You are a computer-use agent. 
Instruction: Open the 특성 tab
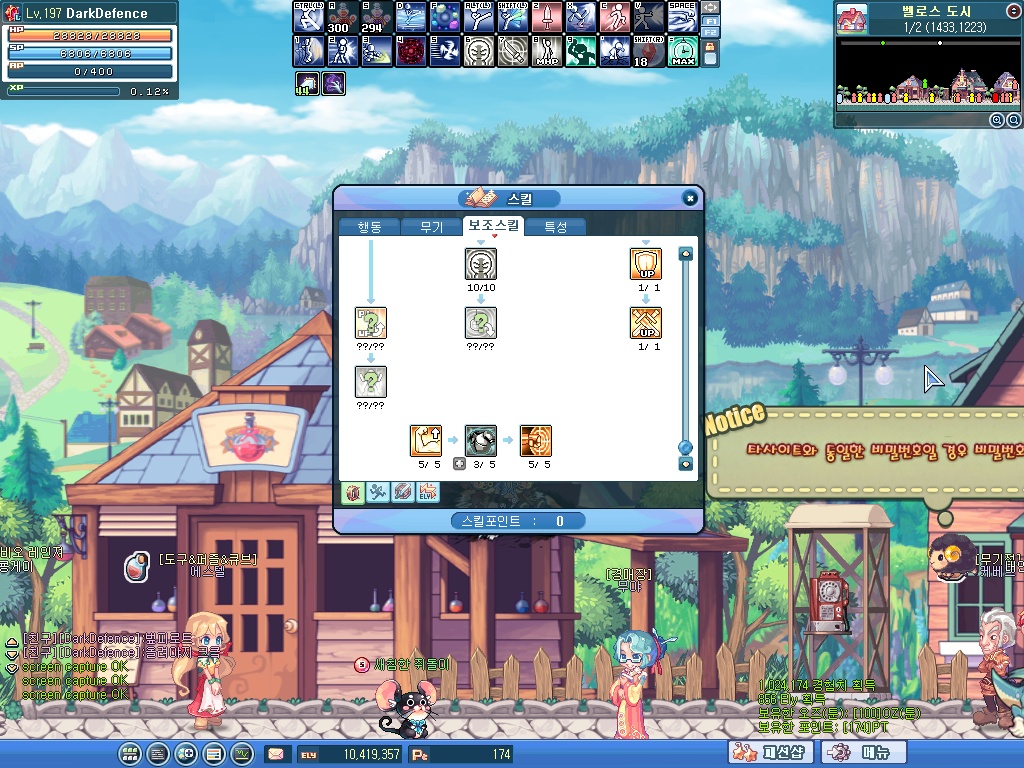556,227
